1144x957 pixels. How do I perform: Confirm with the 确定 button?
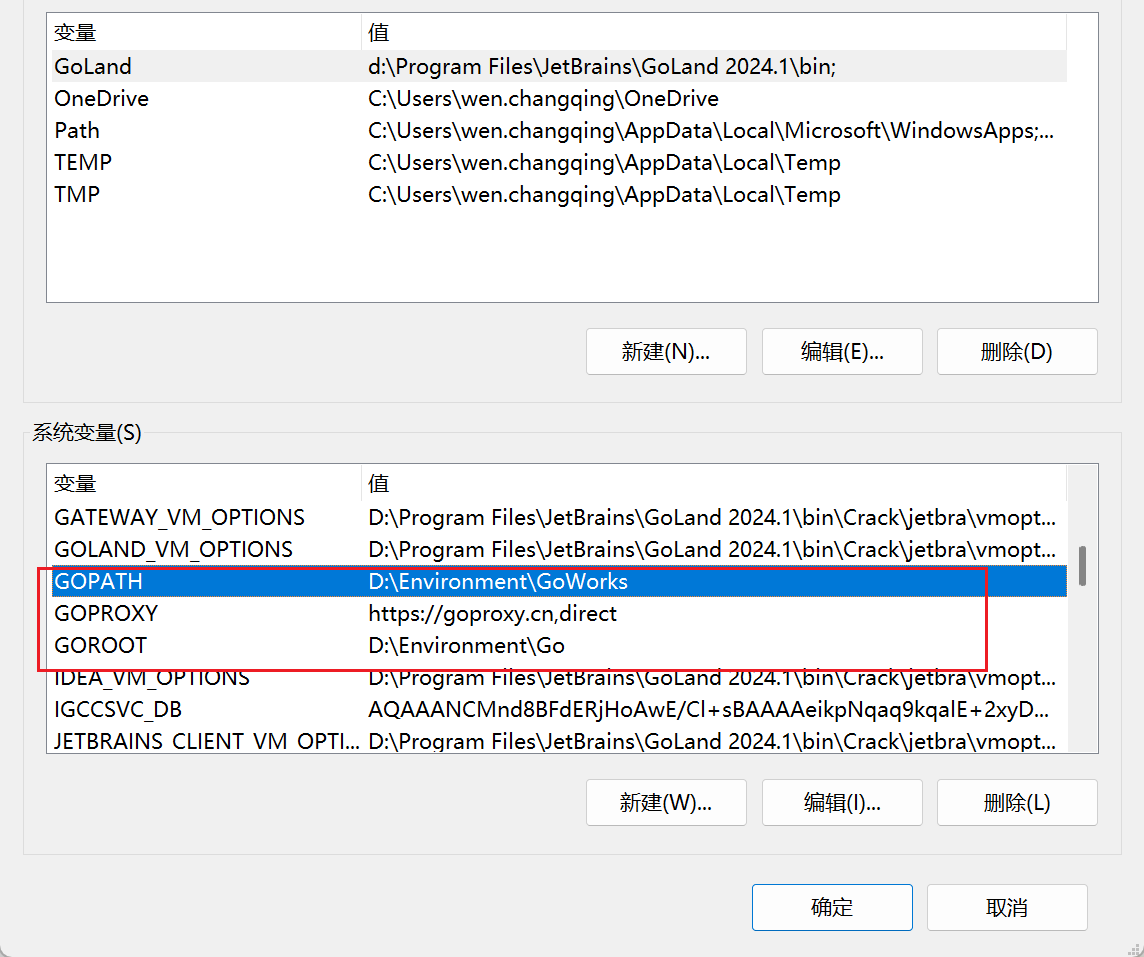tap(832, 907)
